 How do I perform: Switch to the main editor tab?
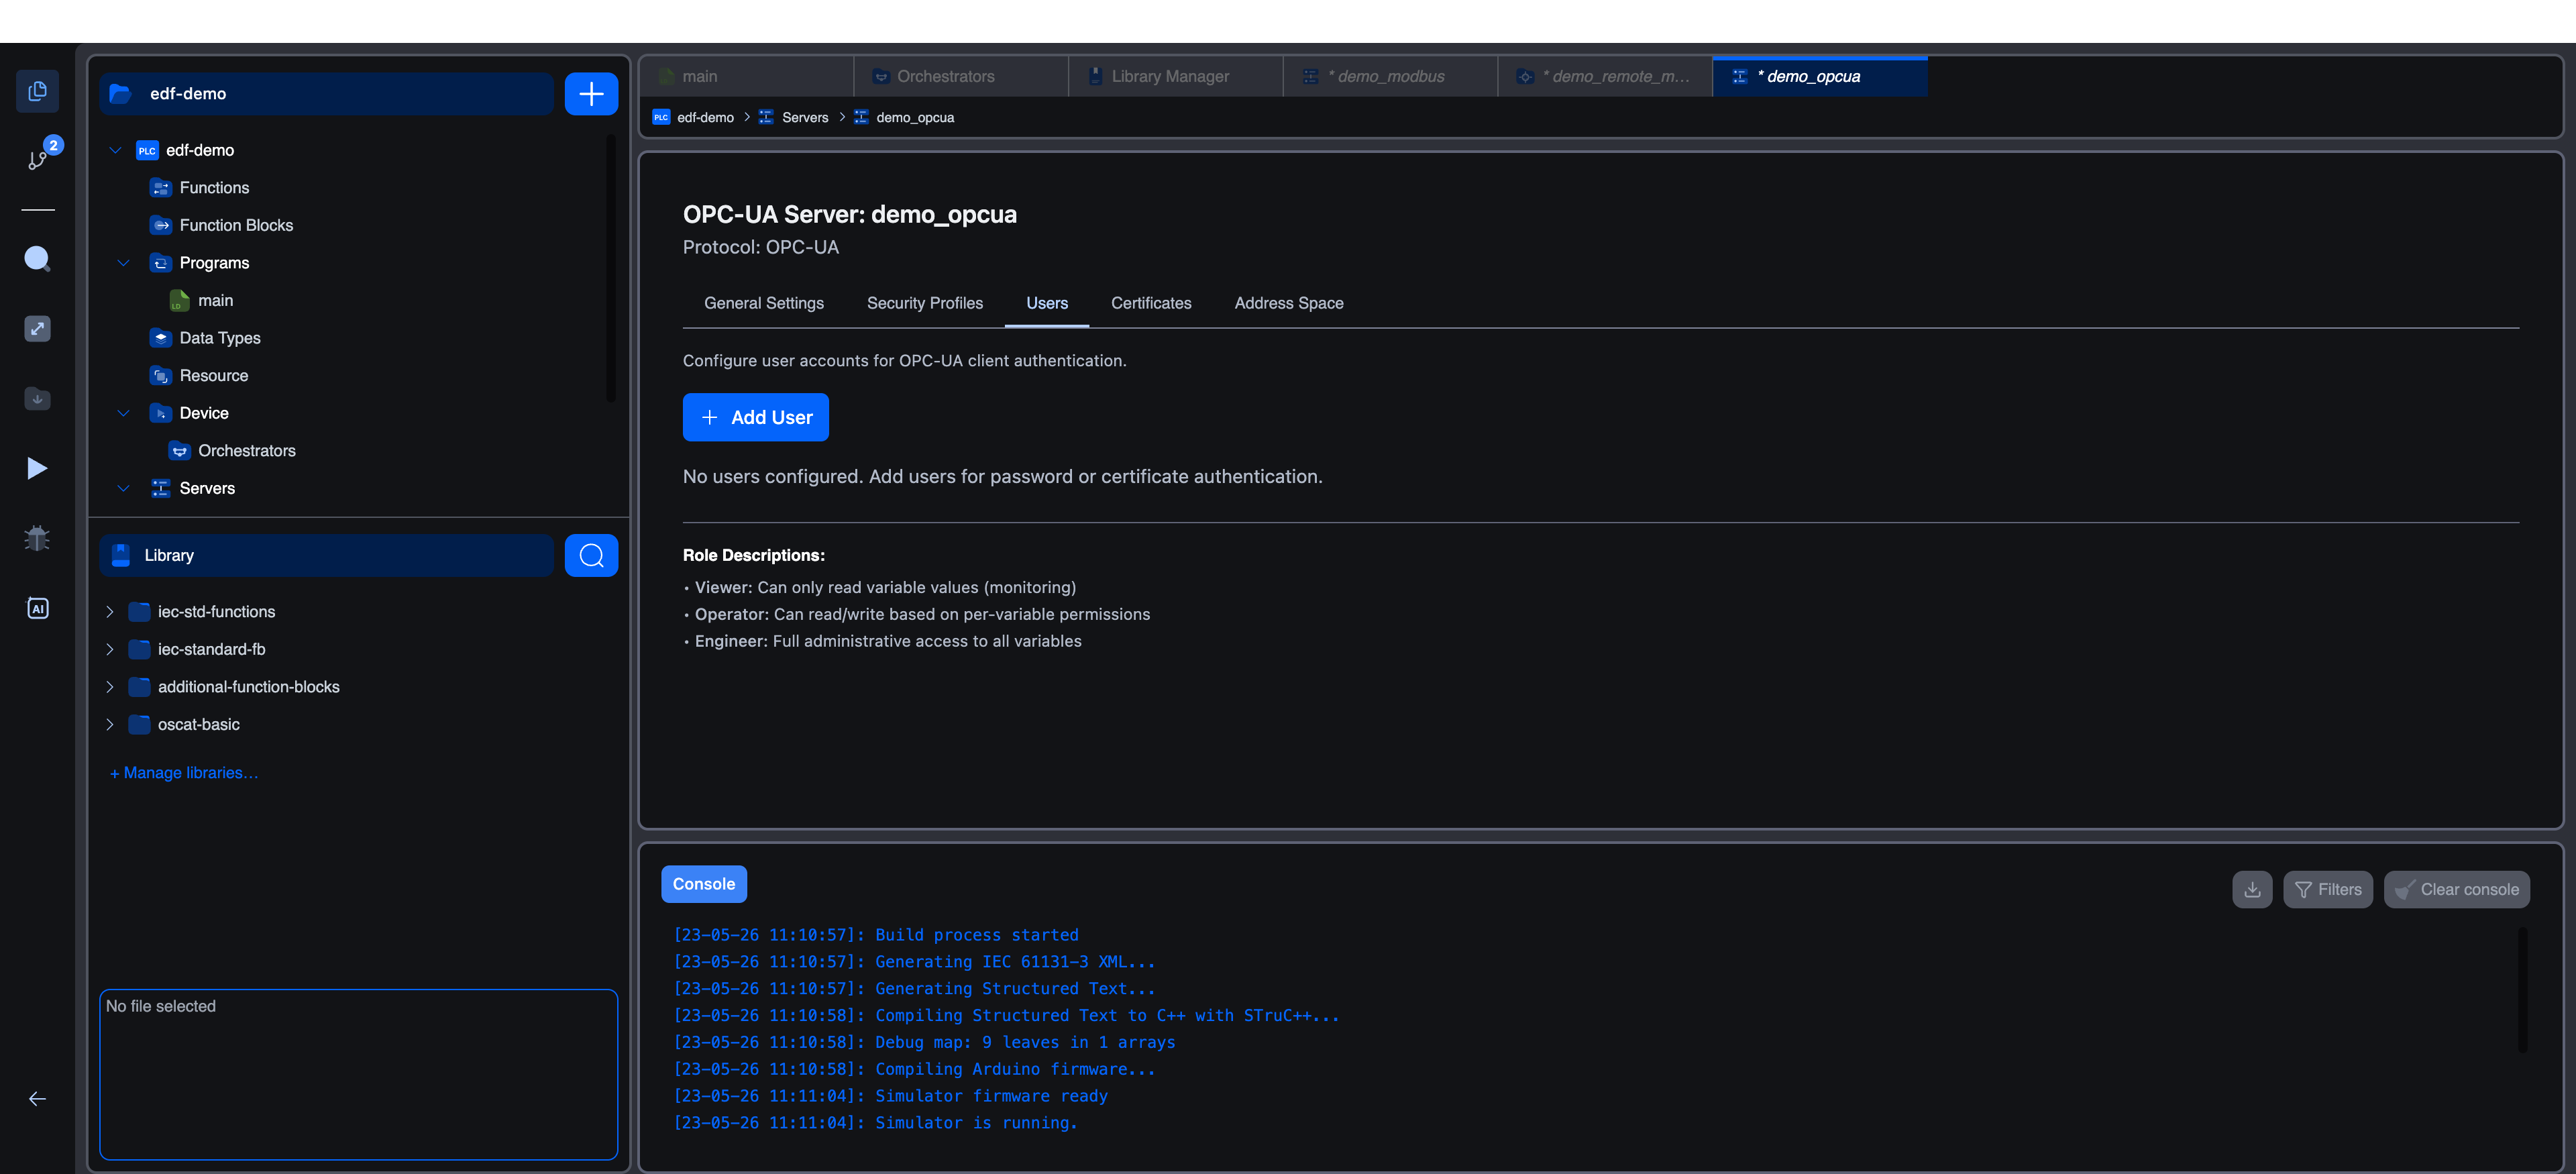click(x=746, y=76)
